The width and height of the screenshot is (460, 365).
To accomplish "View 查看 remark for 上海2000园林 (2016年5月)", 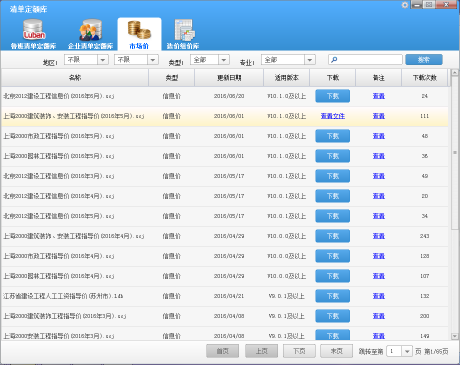I will [x=379, y=156].
